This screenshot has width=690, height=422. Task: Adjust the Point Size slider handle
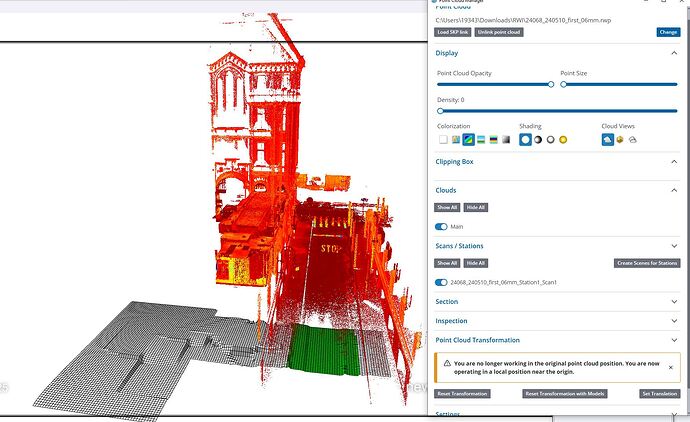(x=563, y=84)
